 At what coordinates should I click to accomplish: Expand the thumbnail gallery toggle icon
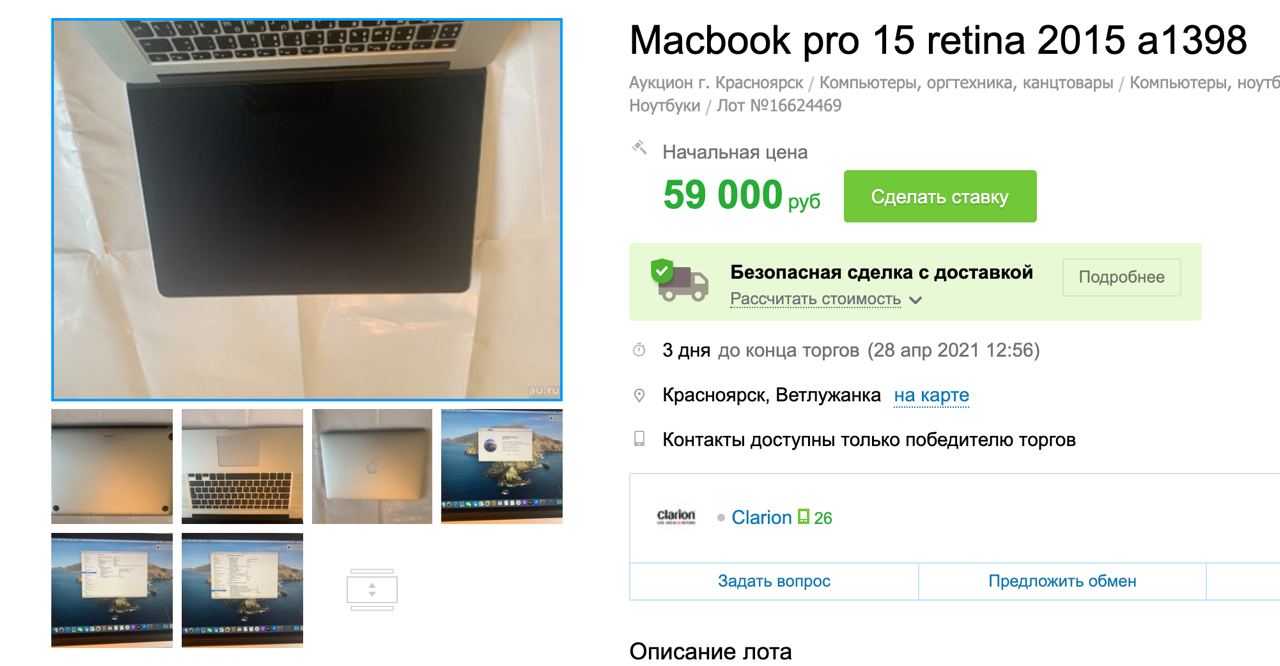pos(372,589)
